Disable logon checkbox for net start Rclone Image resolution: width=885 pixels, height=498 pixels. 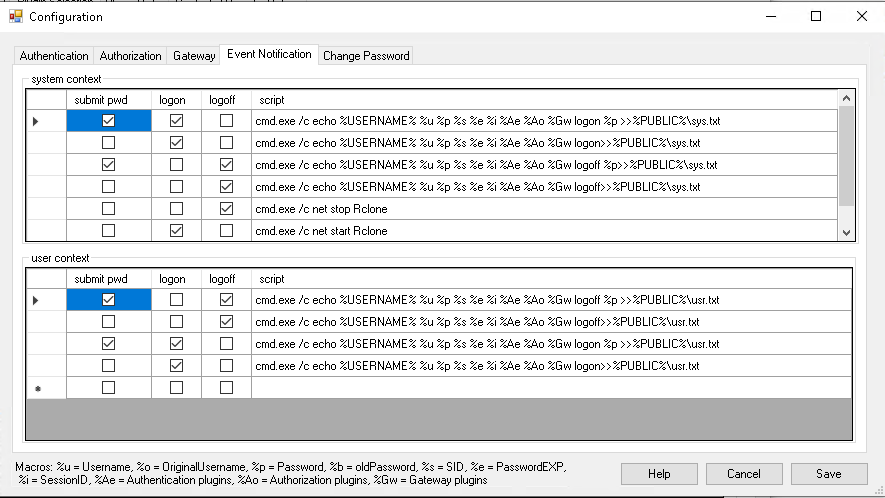tap(177, 231)
